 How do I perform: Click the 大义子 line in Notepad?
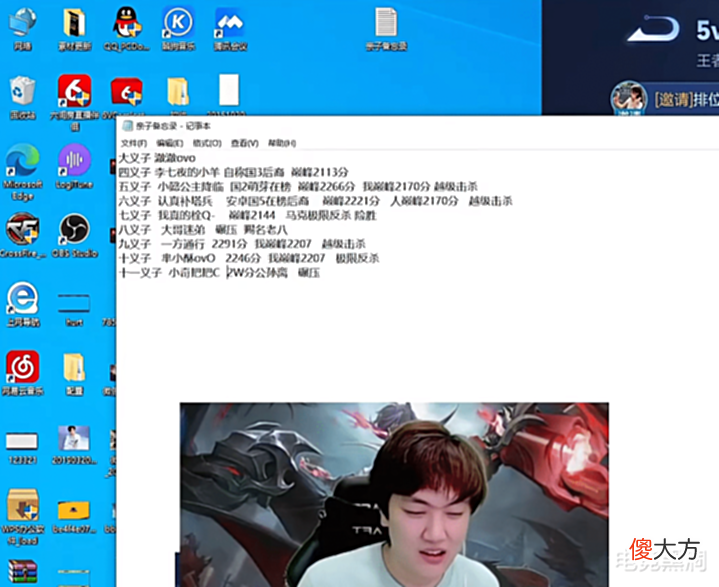157,158
